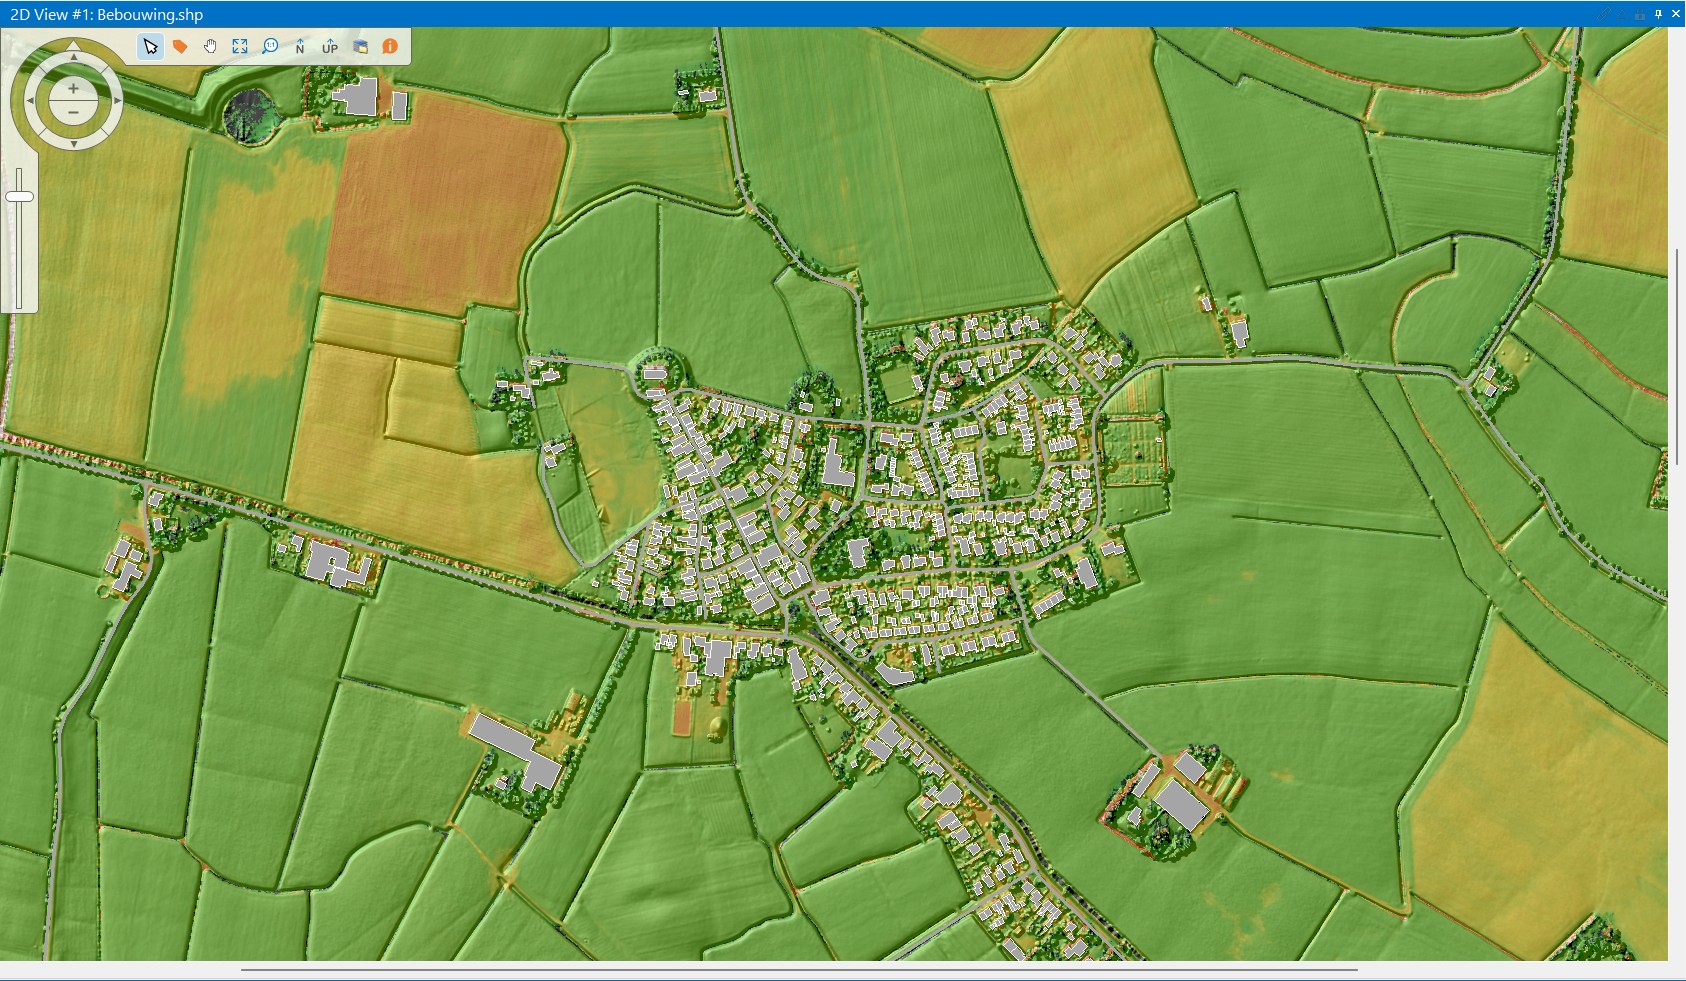Click the lock icon in title bar
Screen dimensions: 1686x981
1639,15
